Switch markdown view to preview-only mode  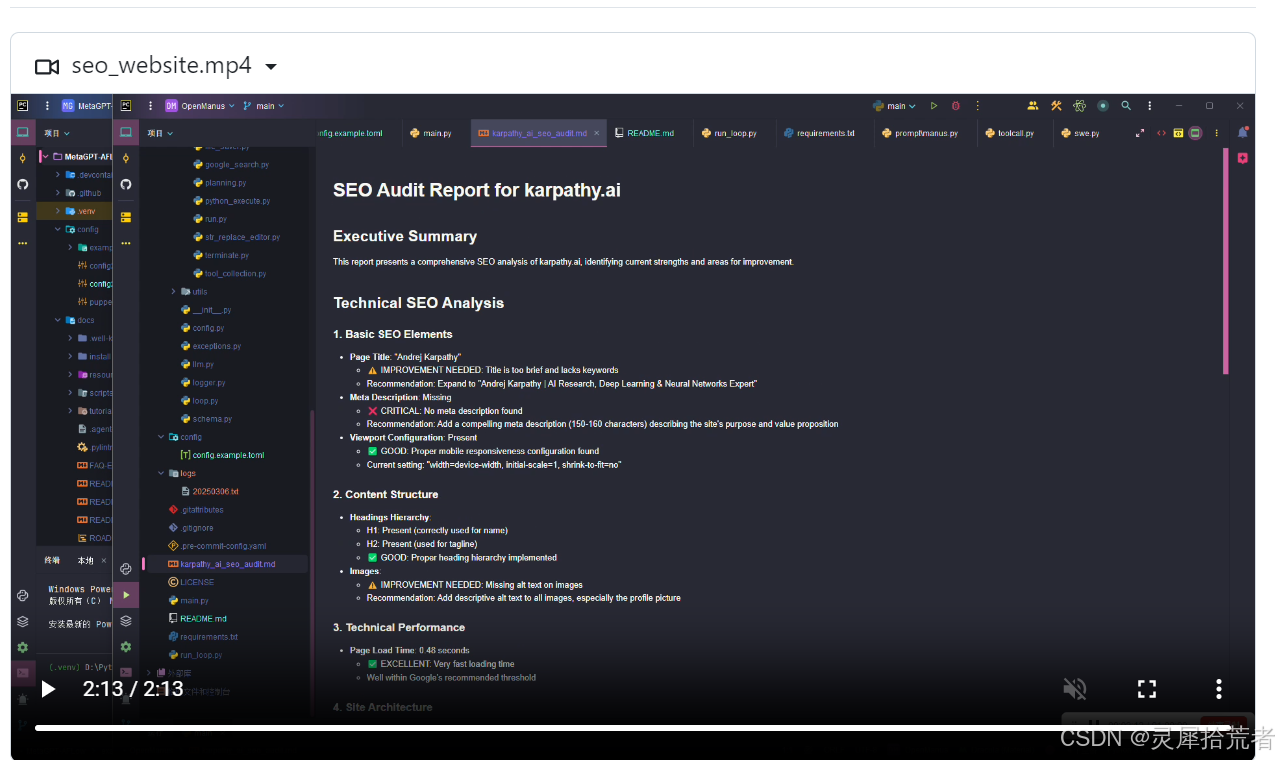point(1195,133)
